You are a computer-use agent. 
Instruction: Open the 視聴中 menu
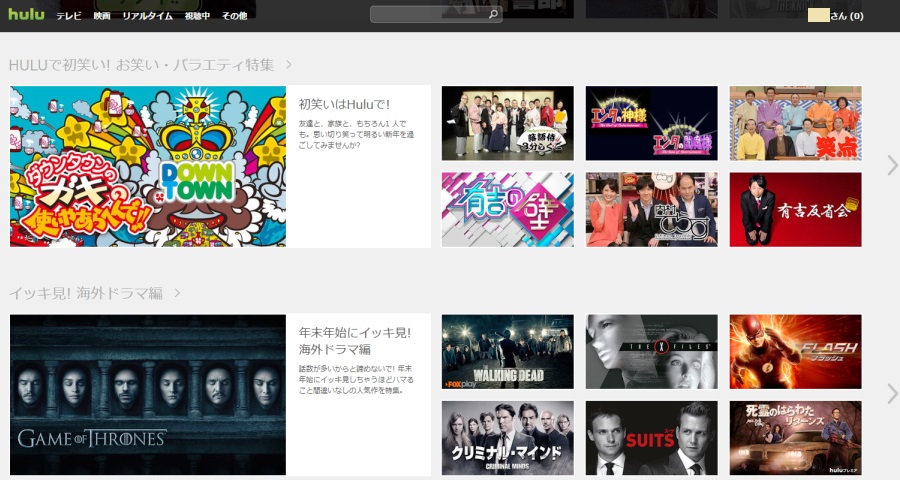point(197,16)
